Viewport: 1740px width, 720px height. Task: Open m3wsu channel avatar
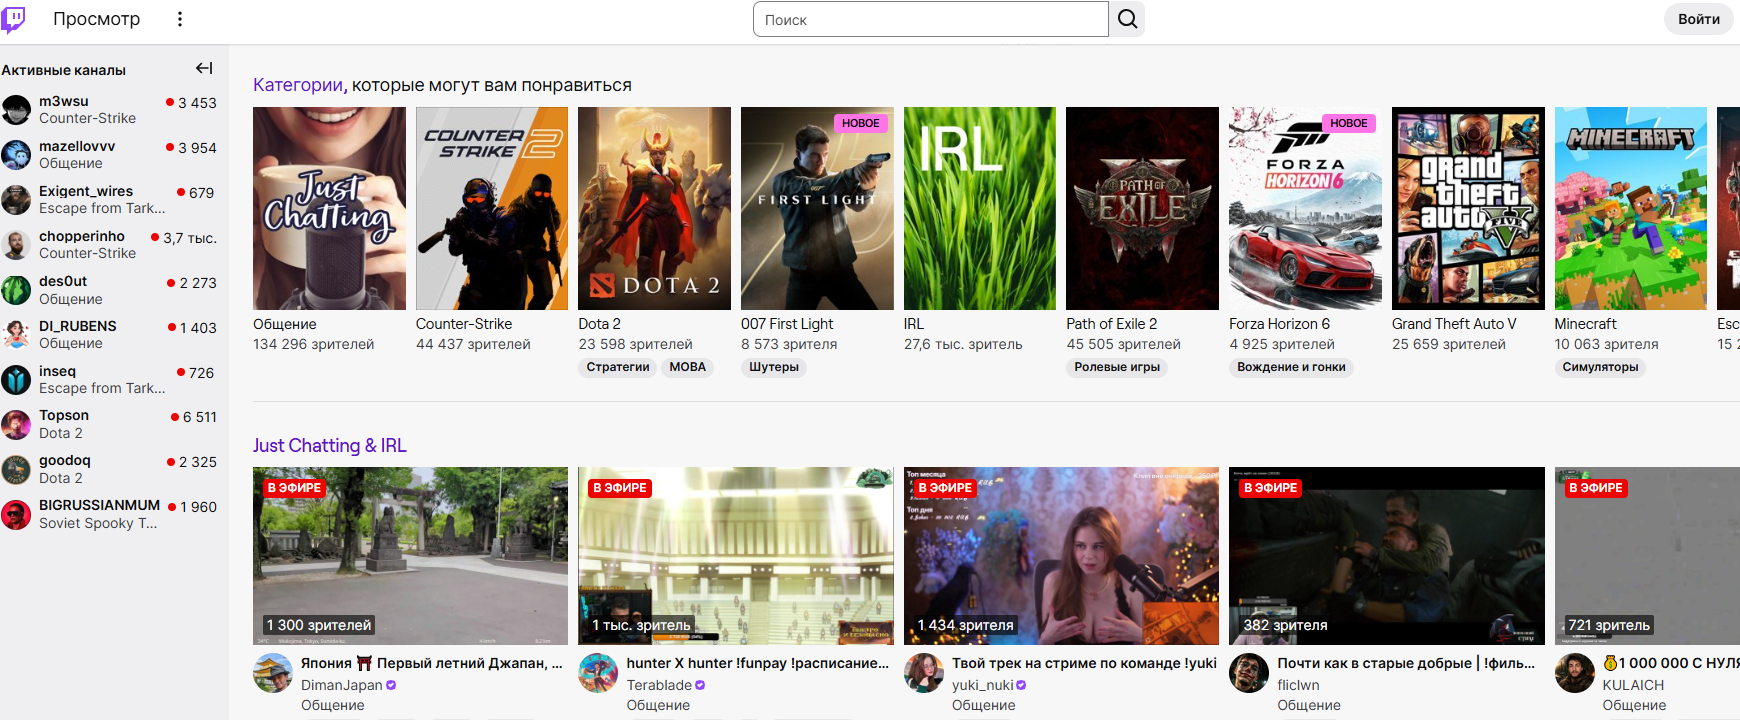coord(16,109)
